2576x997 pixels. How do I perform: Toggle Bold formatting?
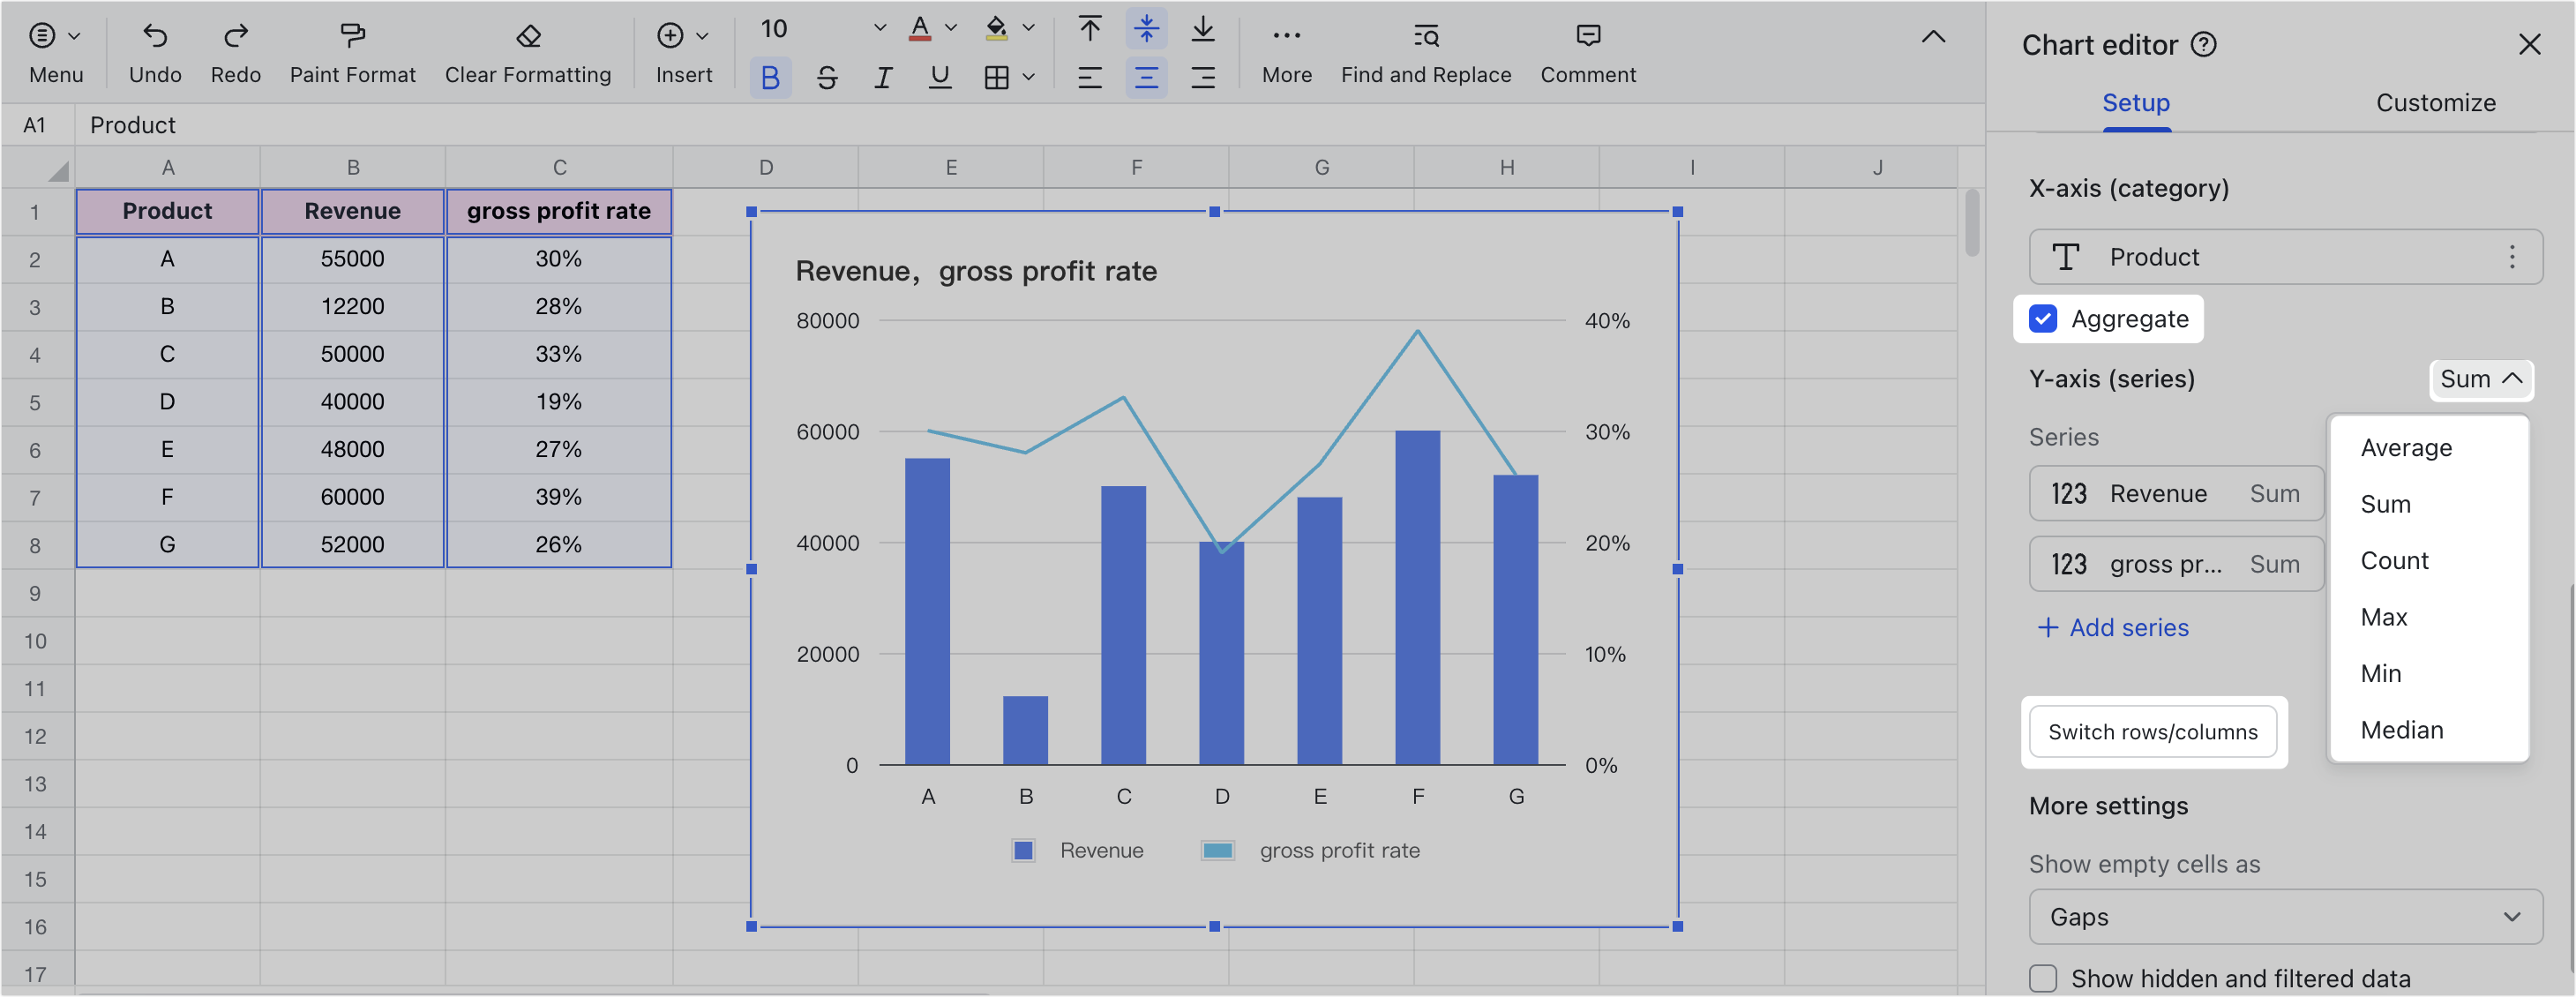click(770, 78)
